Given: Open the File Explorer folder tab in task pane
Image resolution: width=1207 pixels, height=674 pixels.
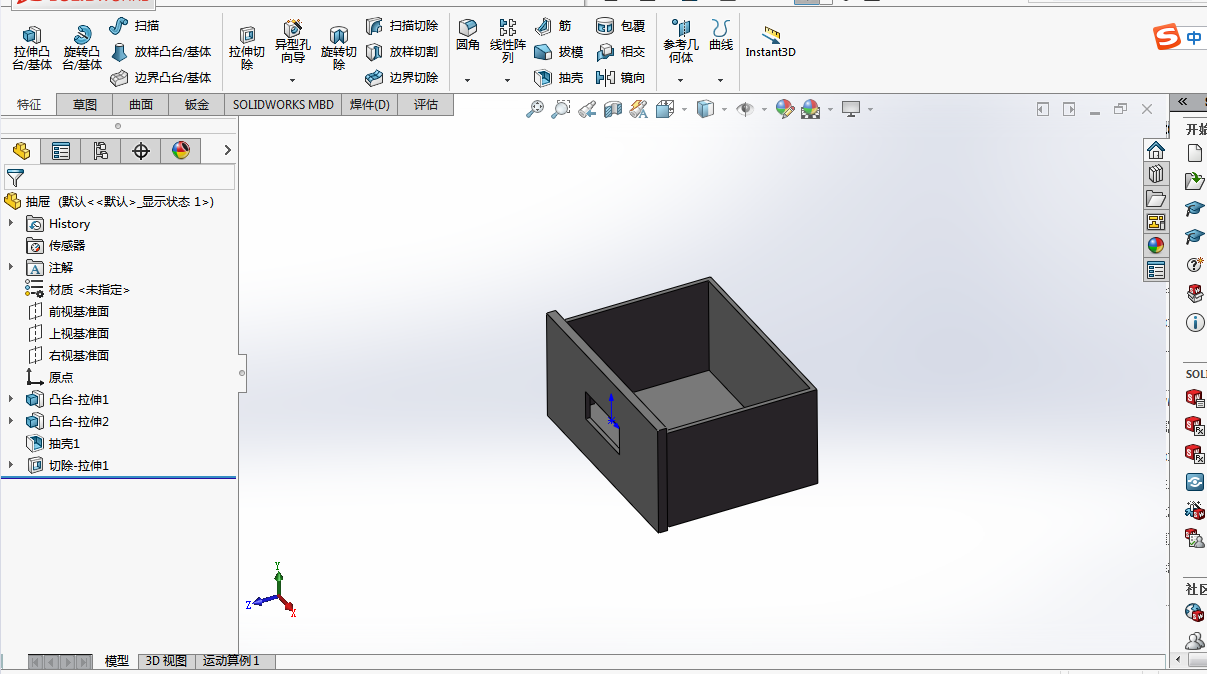Looking at the screenshot, I should coord(1156,198).
